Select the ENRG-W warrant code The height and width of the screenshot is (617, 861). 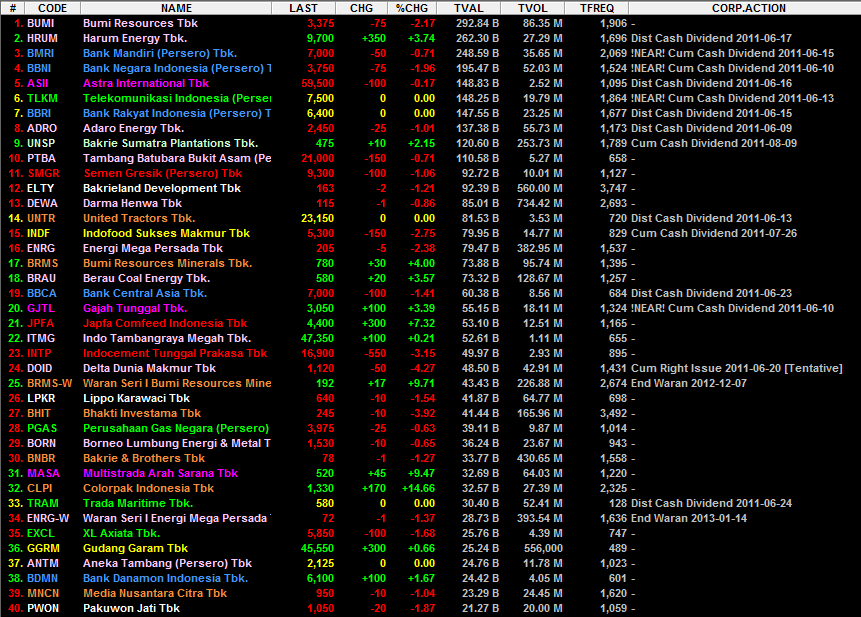(48, 518)
